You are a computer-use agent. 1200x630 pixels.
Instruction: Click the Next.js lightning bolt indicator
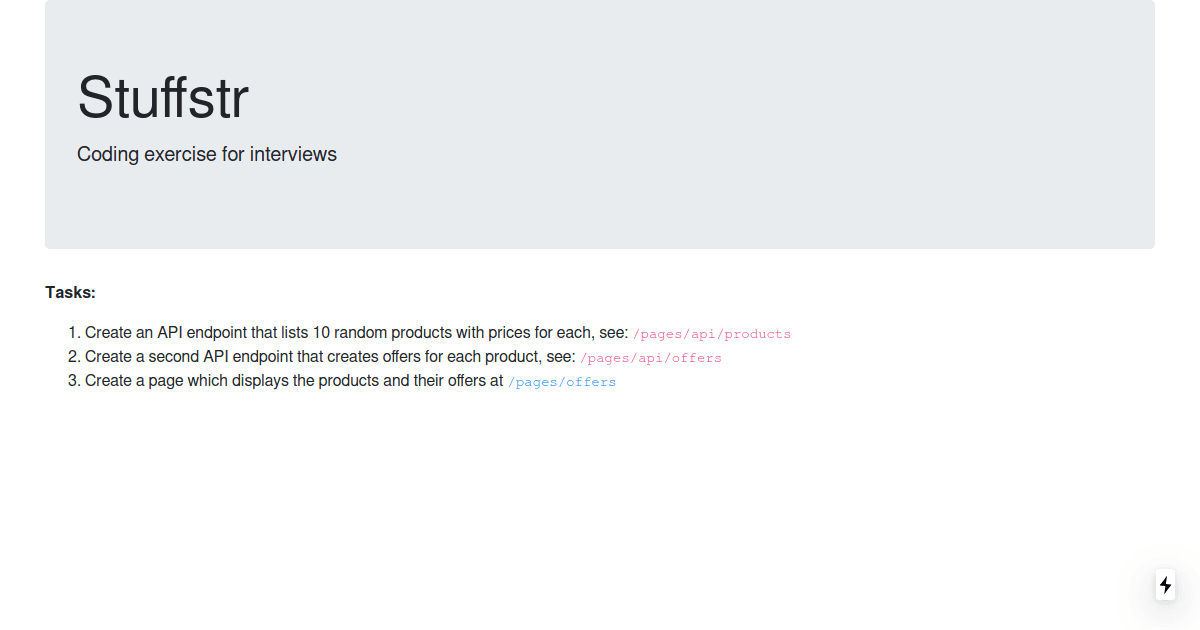(x=1165, y=585)
